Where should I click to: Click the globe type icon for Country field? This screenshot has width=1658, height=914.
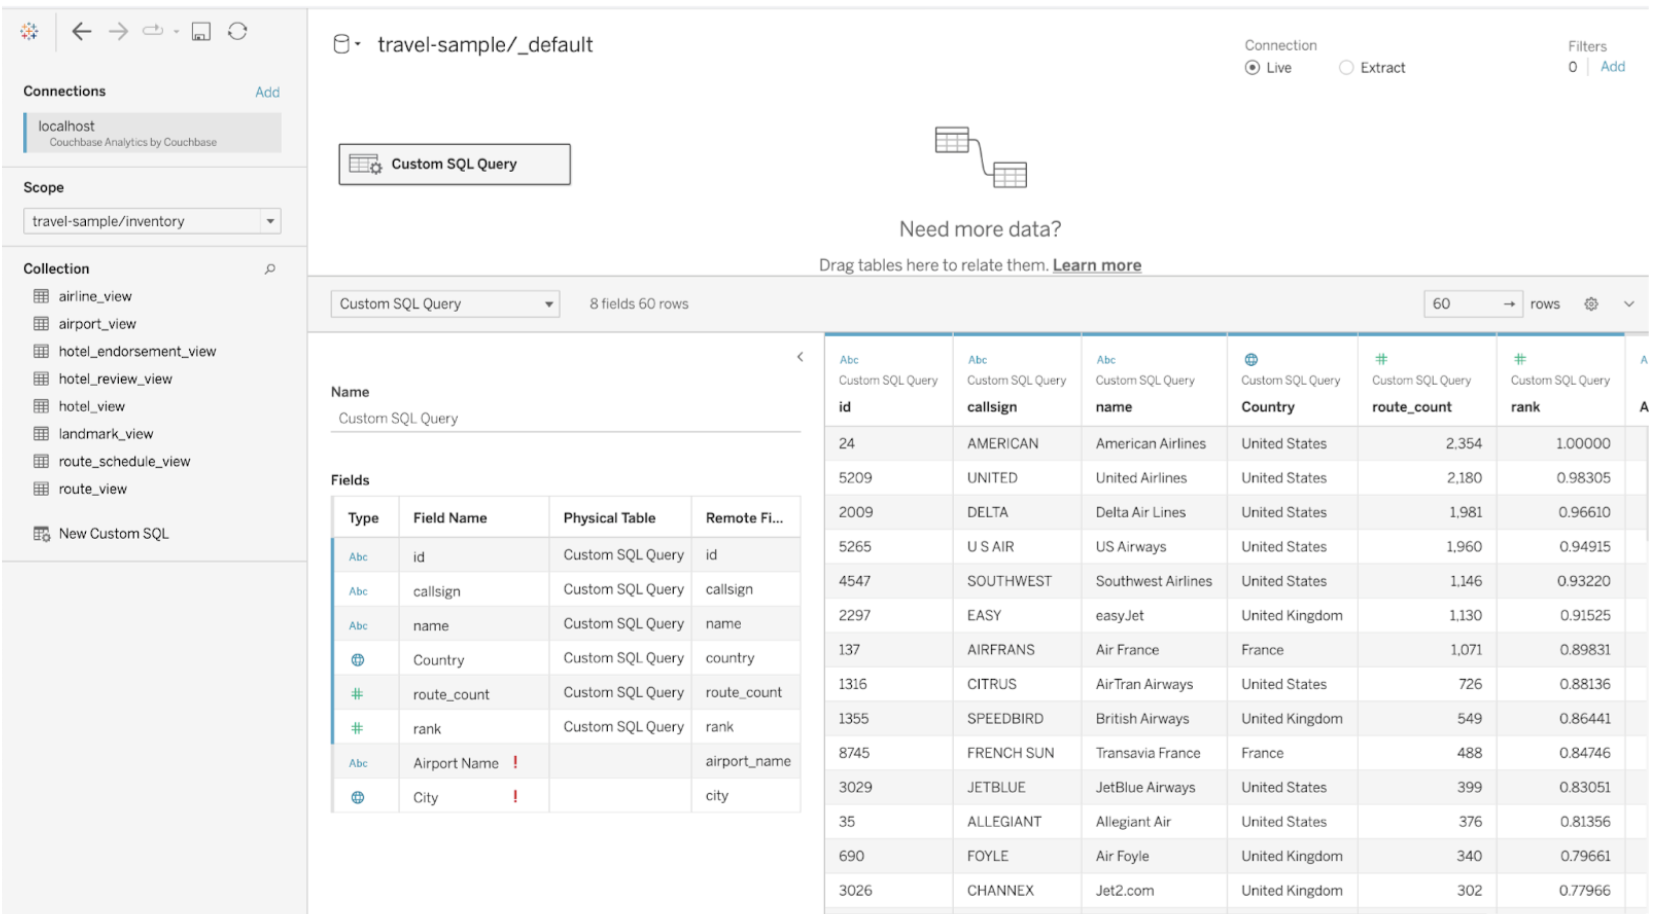pos(358,660)
